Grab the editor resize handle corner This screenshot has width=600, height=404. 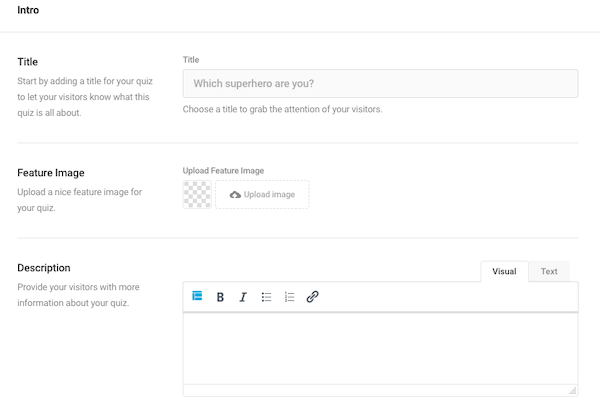pyautogui.click(x=572, y=390)
